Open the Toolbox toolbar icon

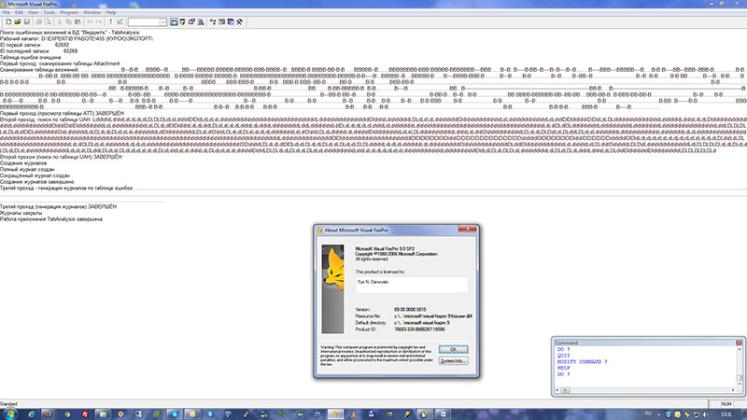click(240, 22)
